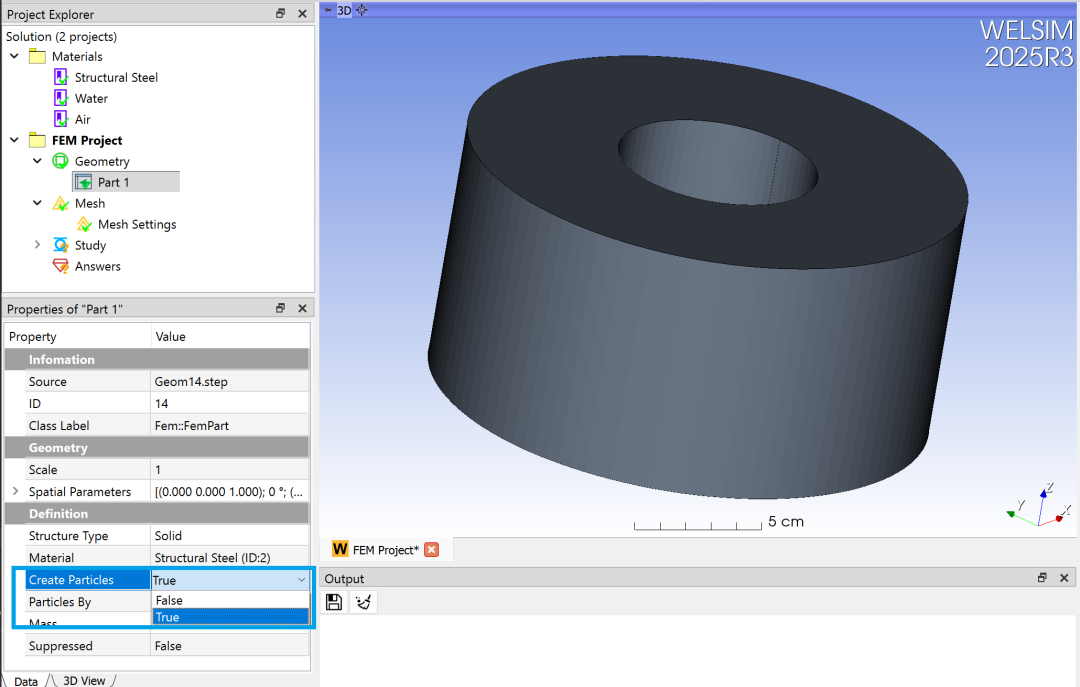Close the FEM Project document tab

tap(432, 549)
